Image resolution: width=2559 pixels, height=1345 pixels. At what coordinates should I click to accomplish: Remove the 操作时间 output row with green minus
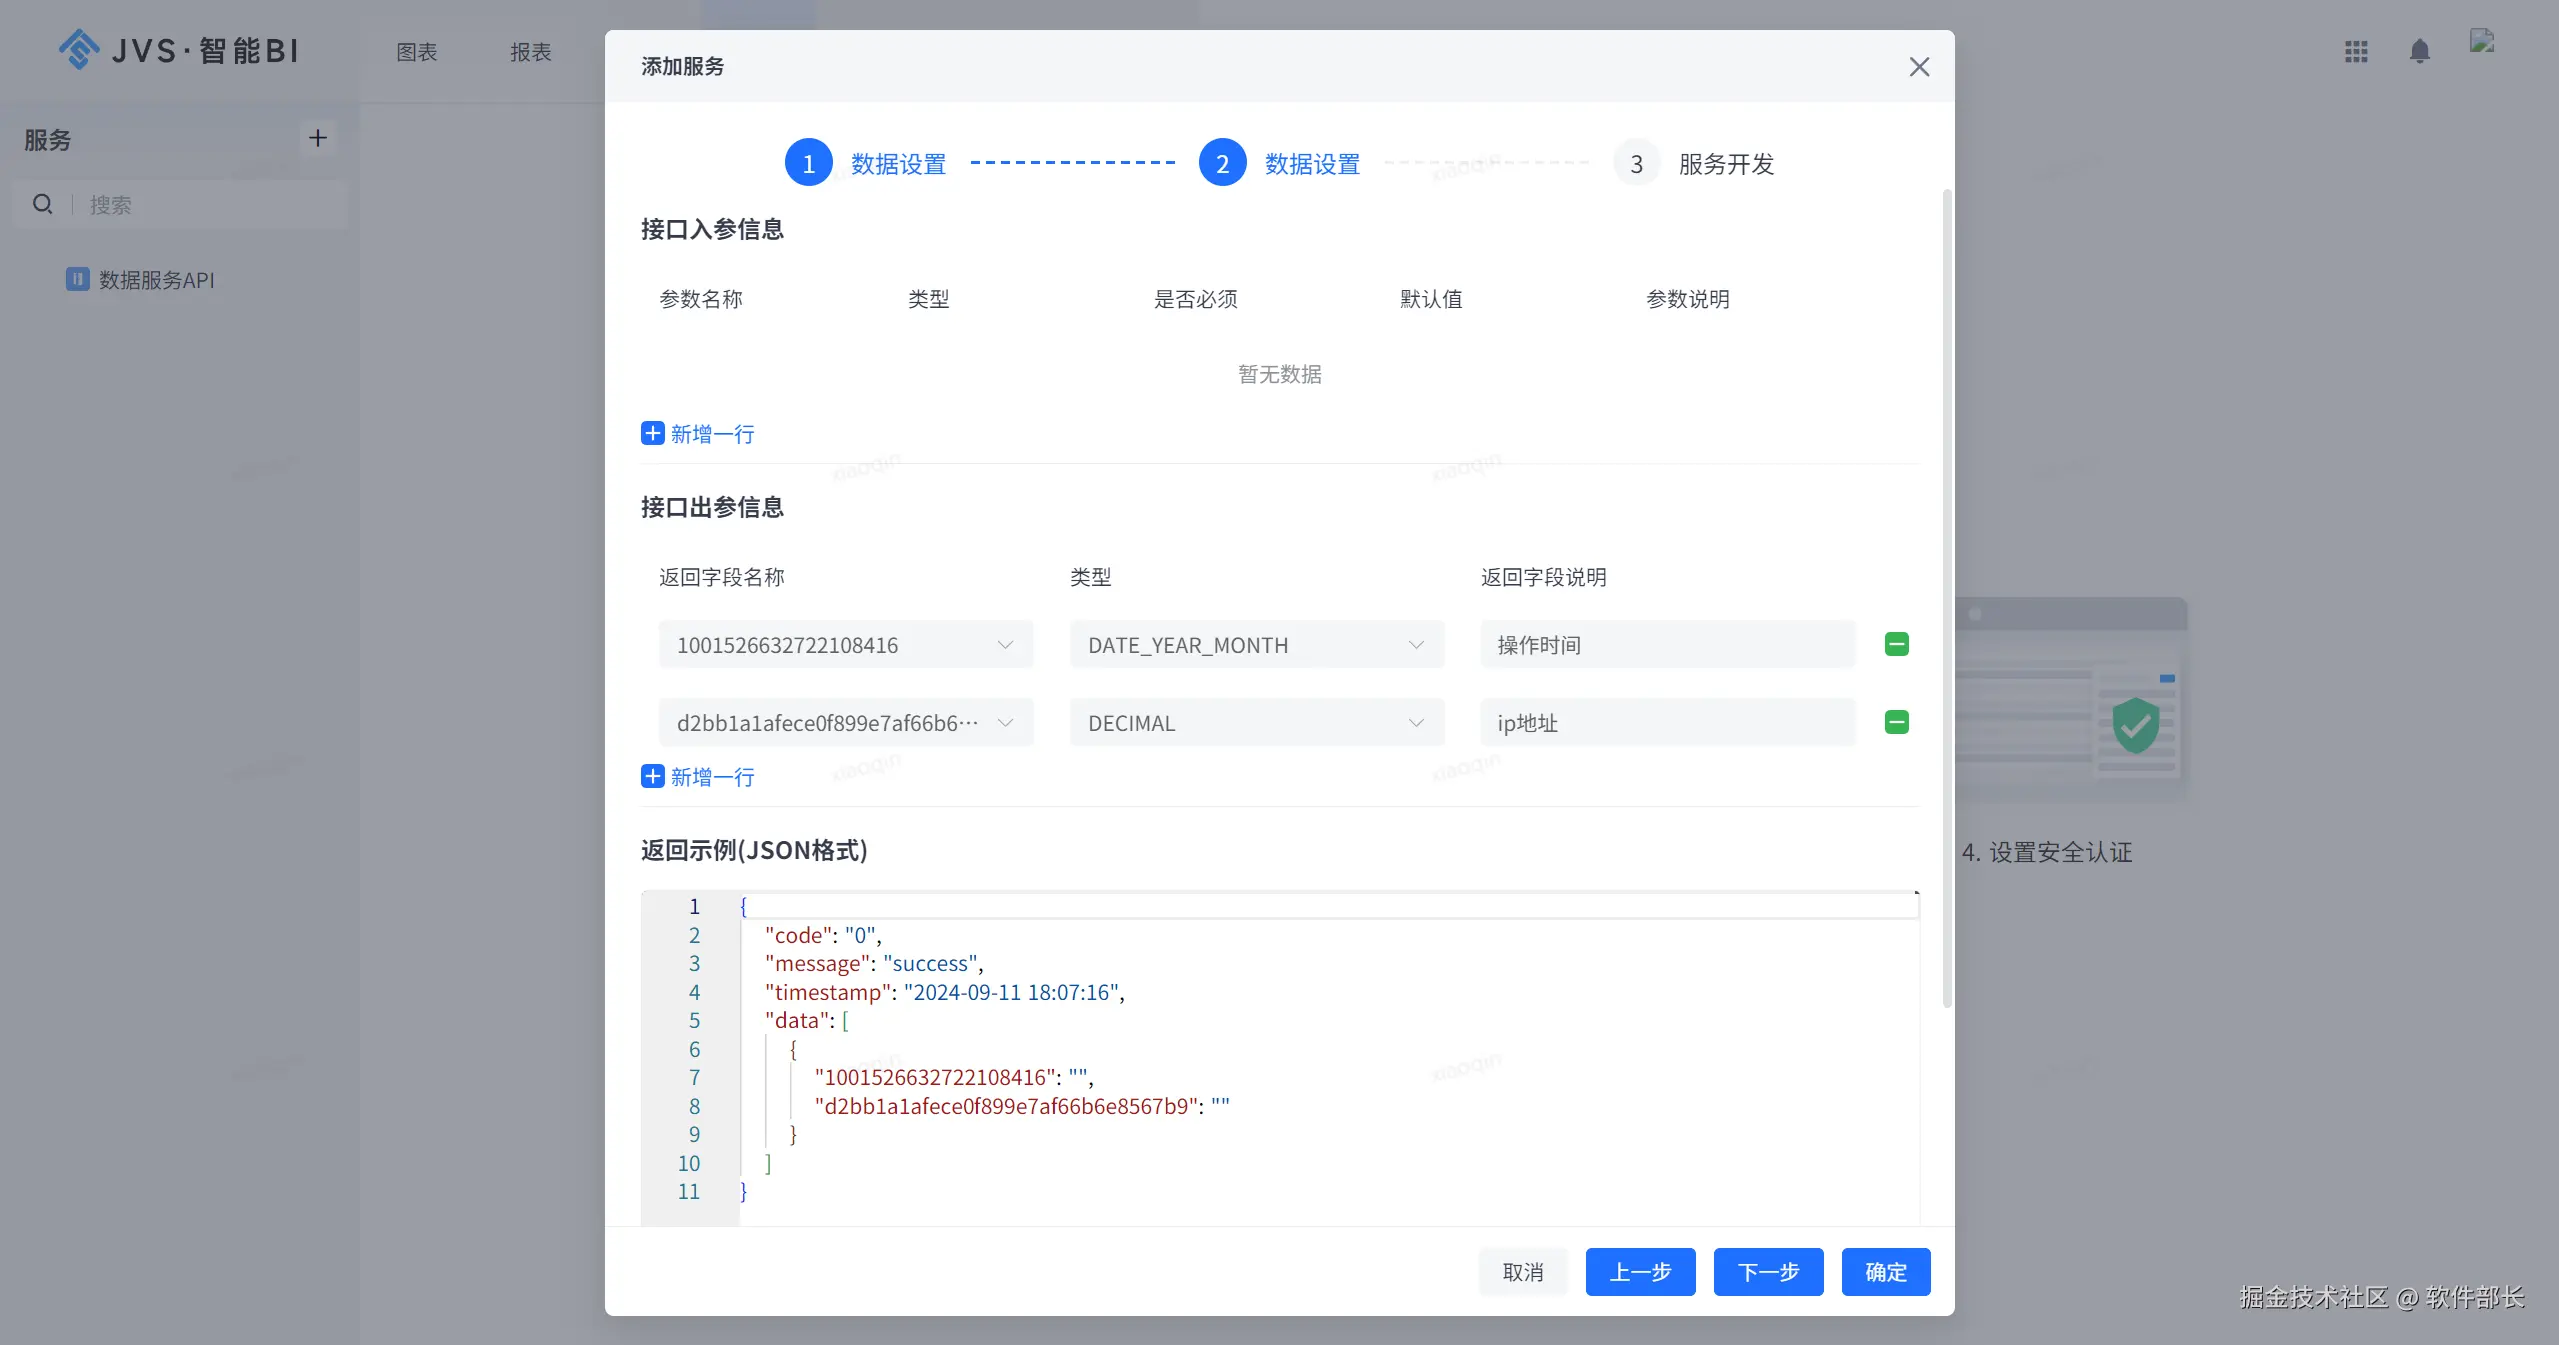pyautogui.click(x=1896, y=644)
